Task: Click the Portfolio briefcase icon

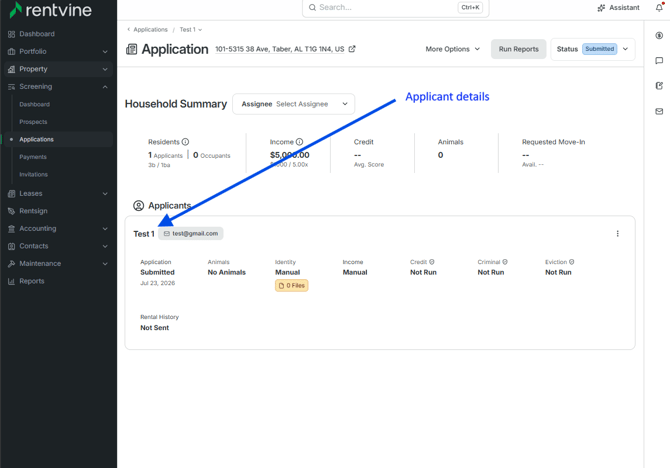Action: 12,52
